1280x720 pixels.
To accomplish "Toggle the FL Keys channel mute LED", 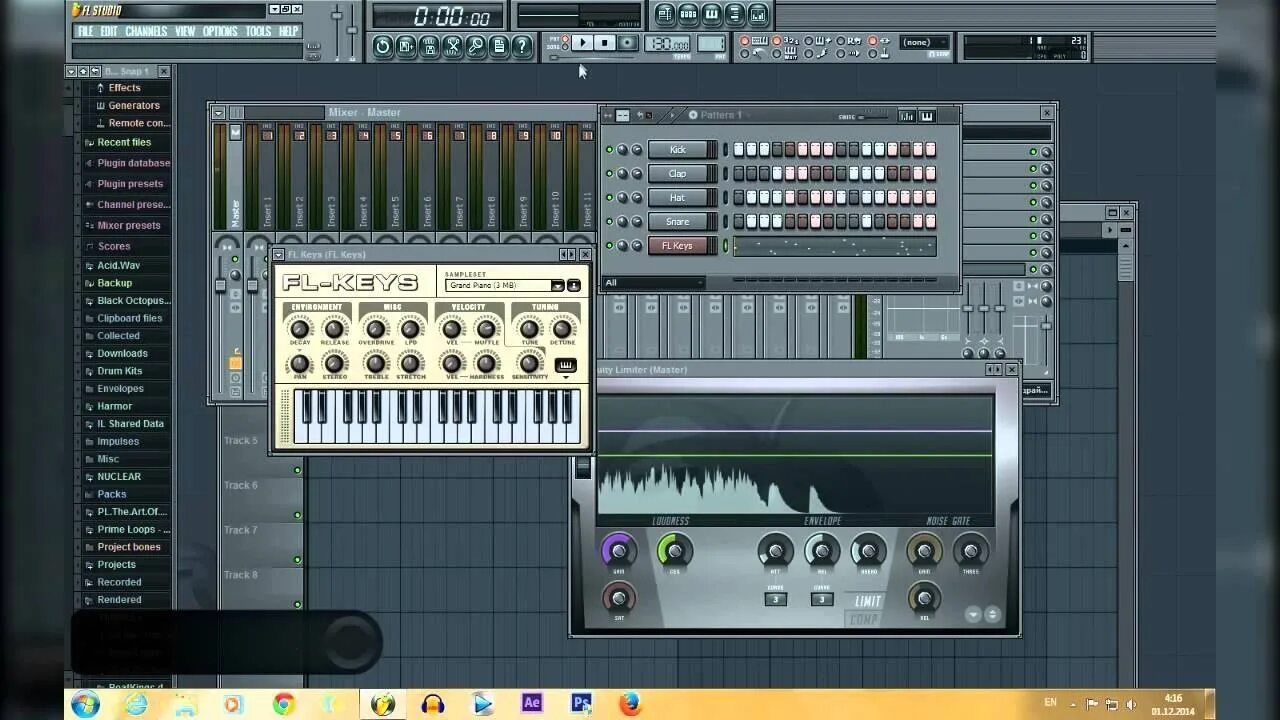I will click(609, 246).
